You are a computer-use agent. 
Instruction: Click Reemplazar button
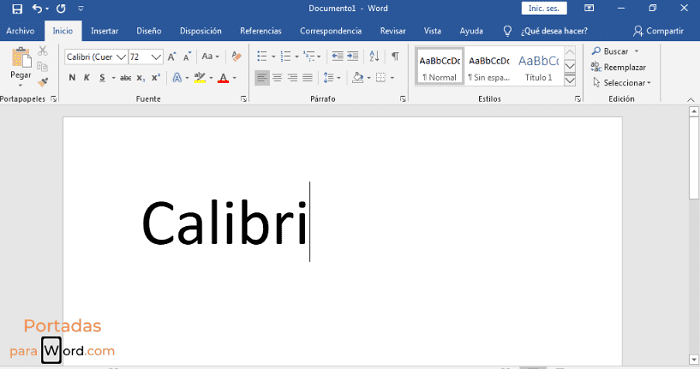point(619,67)
